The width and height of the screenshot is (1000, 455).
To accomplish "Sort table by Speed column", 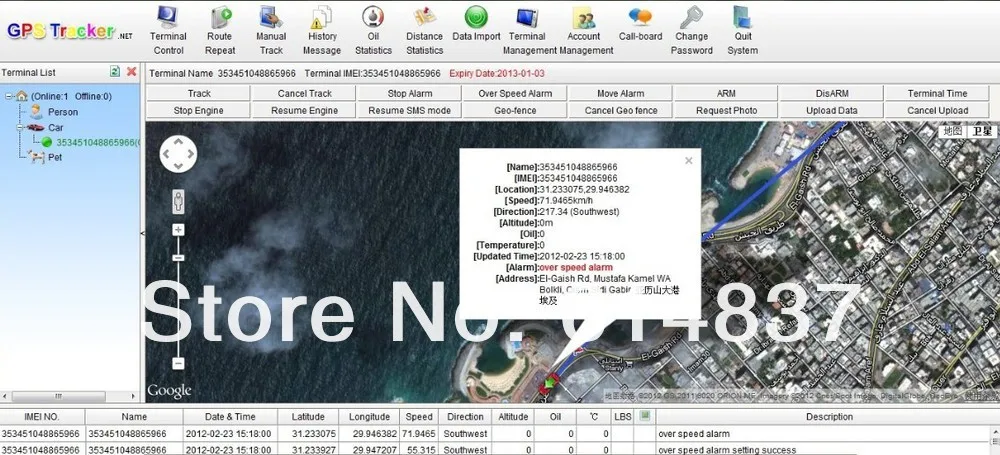I will [419, 417].
